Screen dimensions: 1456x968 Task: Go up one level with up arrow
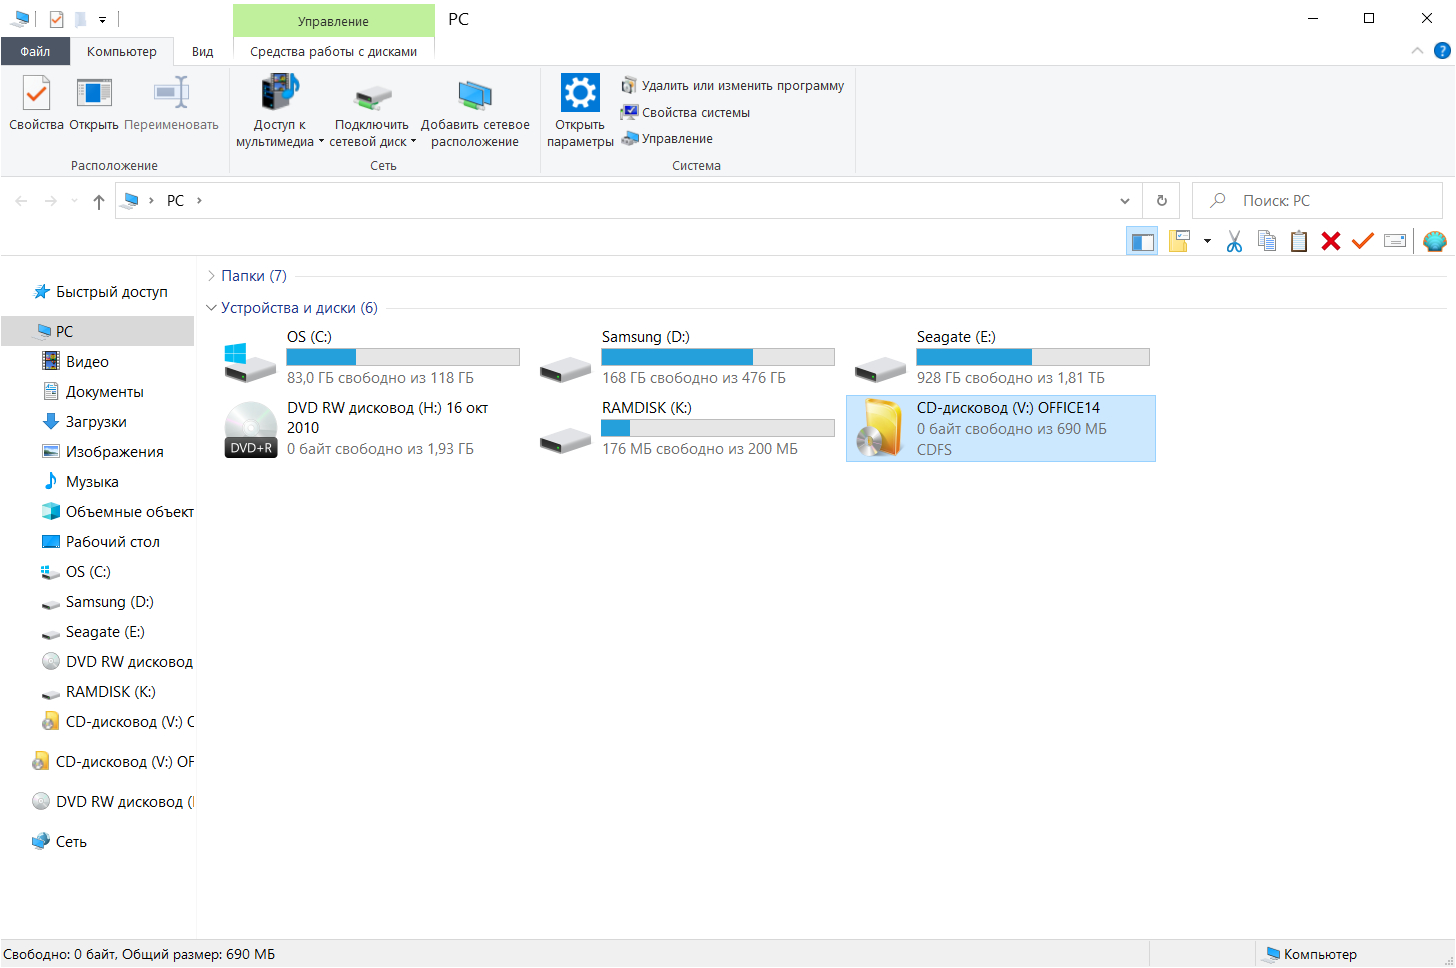click(x=98, y=201)
